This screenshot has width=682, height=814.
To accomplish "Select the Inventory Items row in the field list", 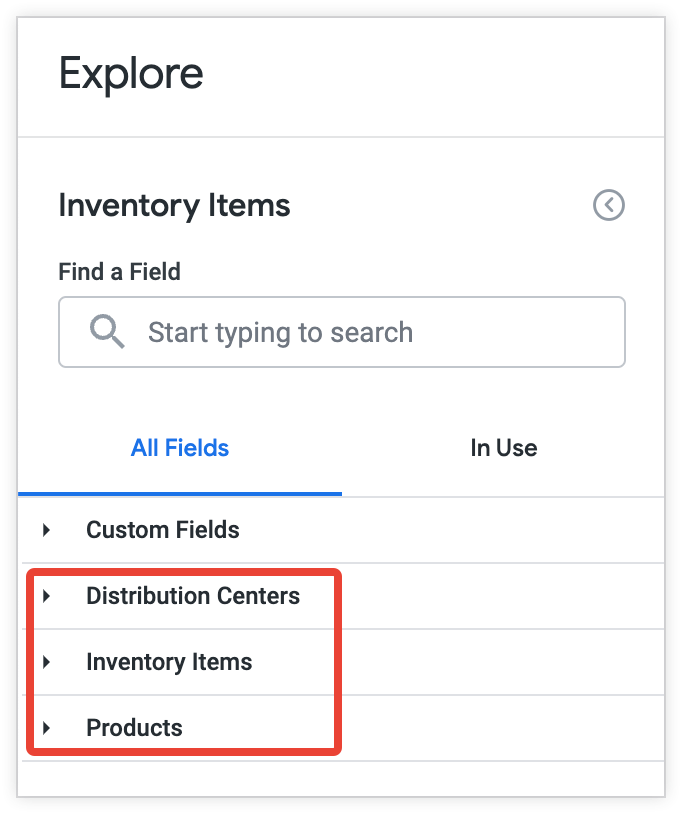I will [170, 662].
